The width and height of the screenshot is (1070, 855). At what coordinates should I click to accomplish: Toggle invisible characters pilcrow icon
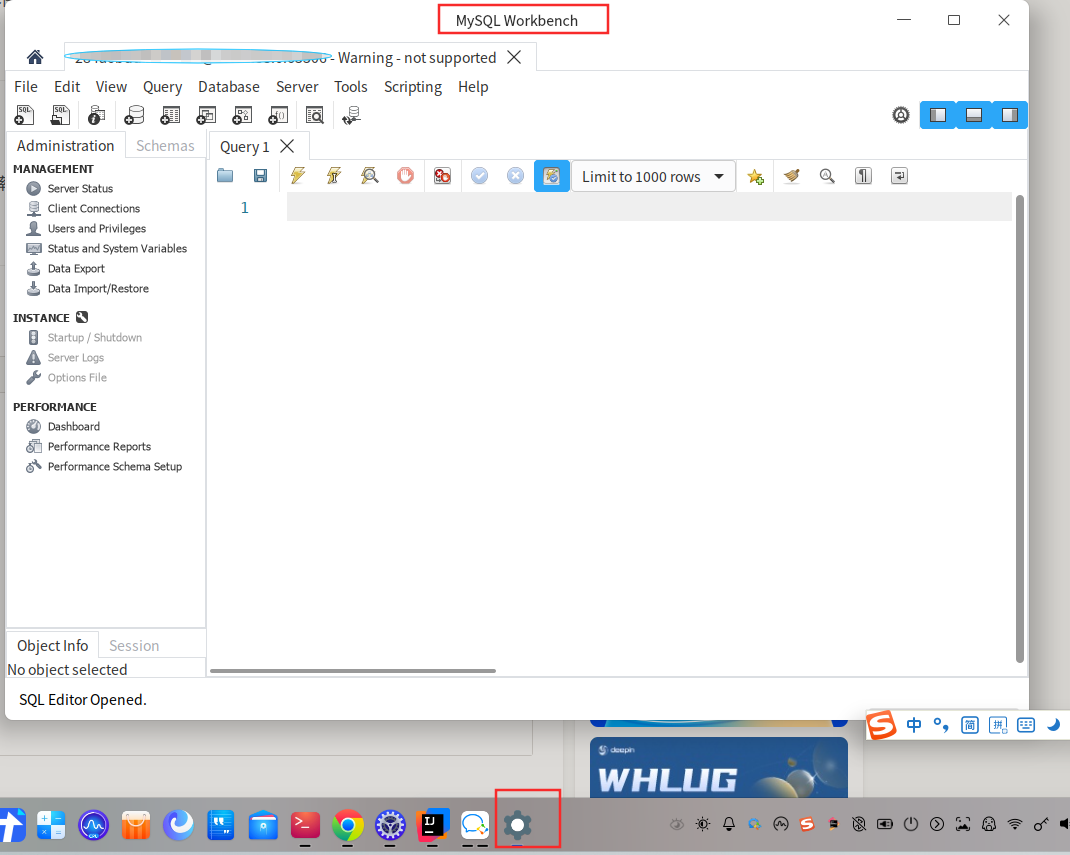click(x=863, y=175)
